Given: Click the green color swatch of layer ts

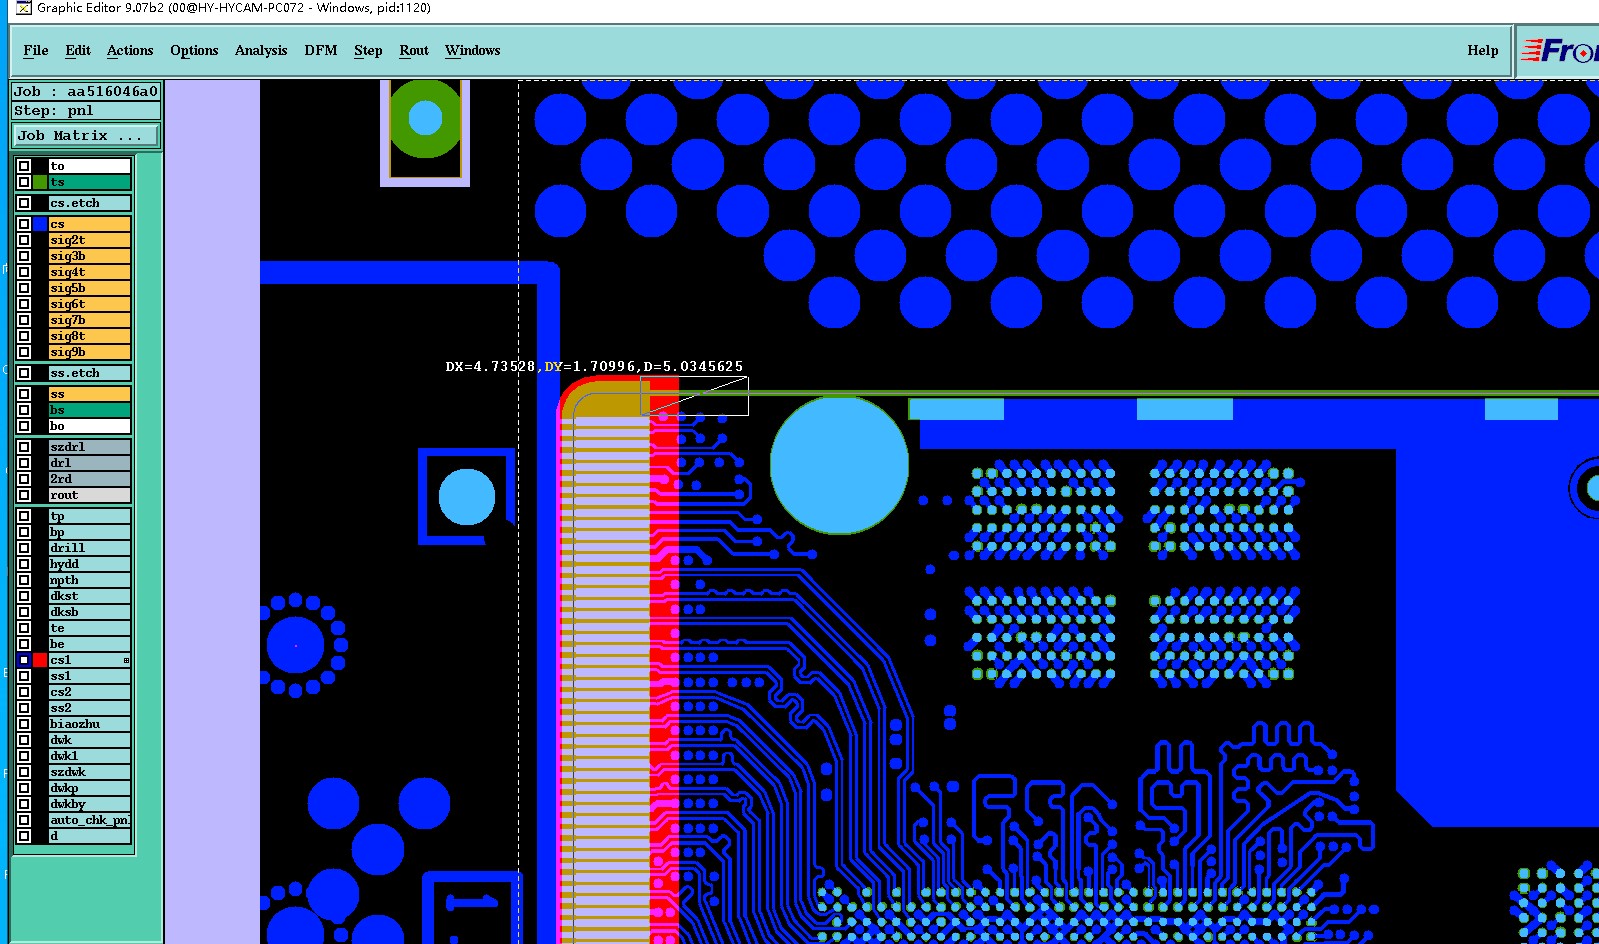Looking at the screenshot, I should (40, 182).
